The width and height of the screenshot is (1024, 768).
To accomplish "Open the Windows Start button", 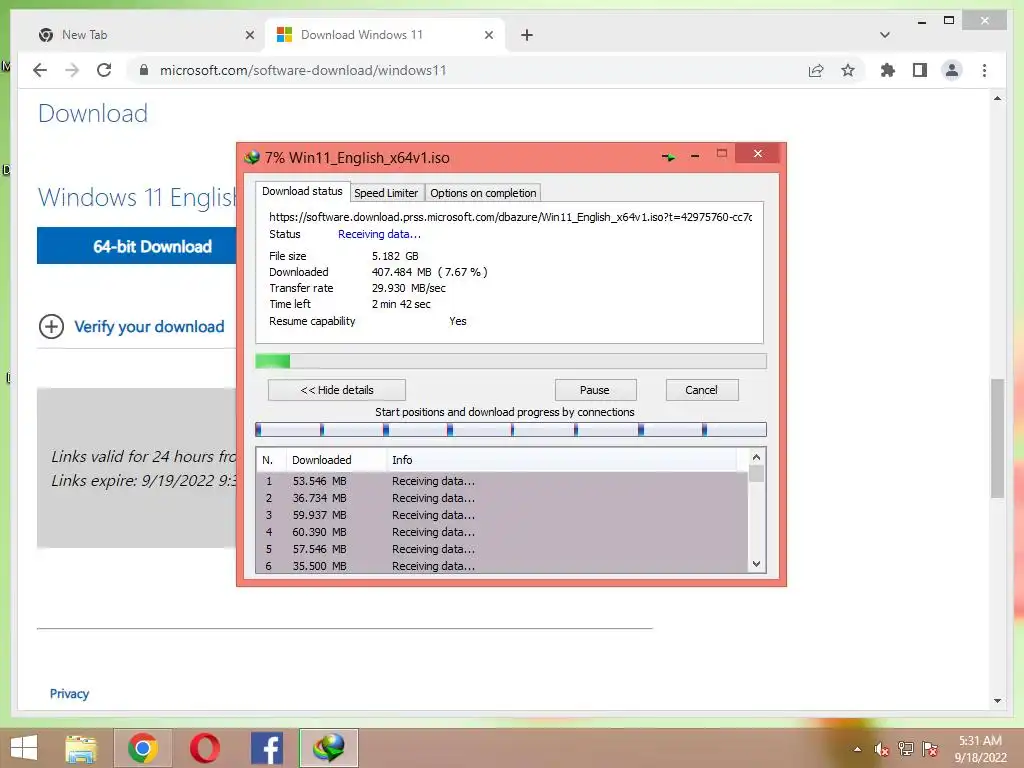I will click(24, 748).
